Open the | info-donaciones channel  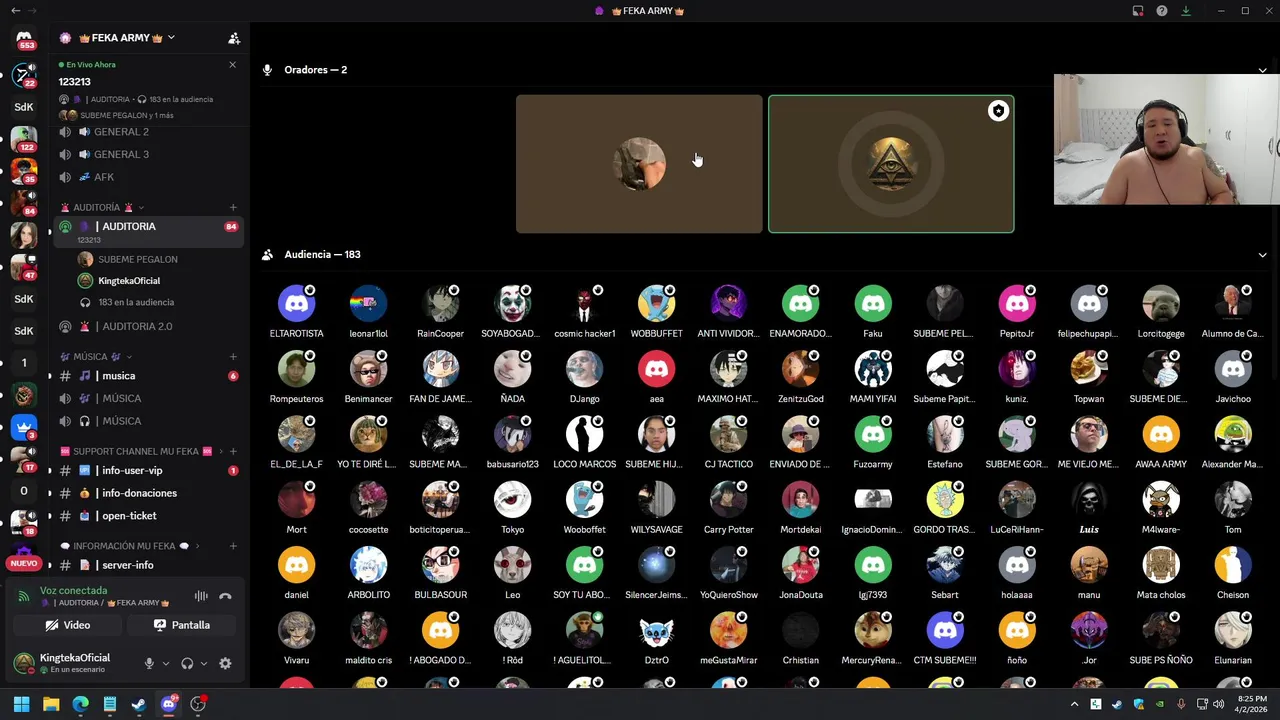pyautogui.click(x=148, y=493)
